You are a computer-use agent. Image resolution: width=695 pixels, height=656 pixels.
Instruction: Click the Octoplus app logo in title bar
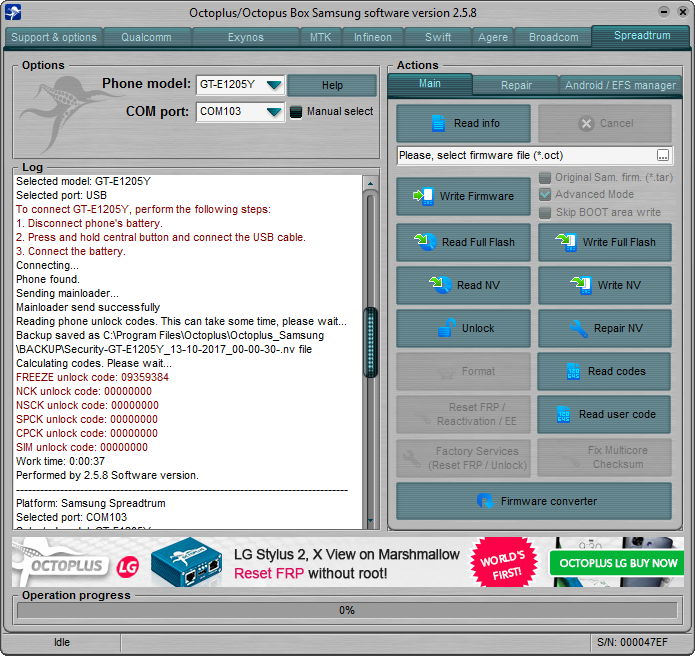(13, 12)
